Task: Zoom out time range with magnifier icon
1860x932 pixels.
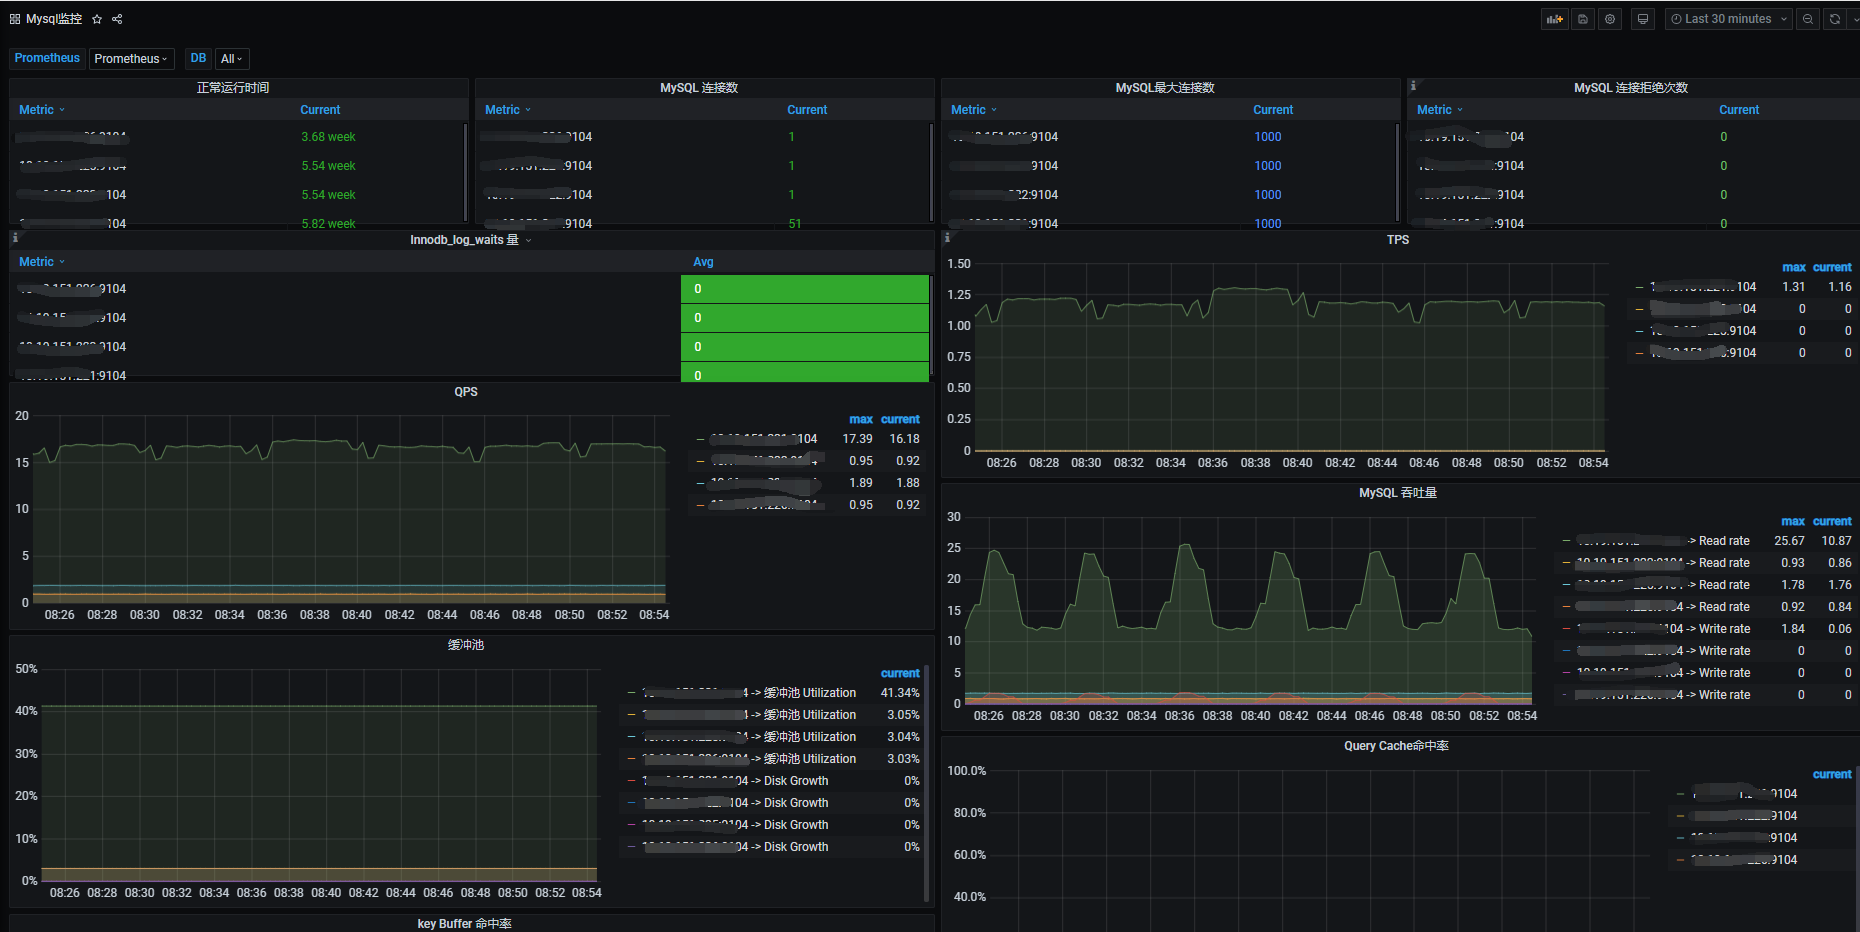Action: 1807,19
